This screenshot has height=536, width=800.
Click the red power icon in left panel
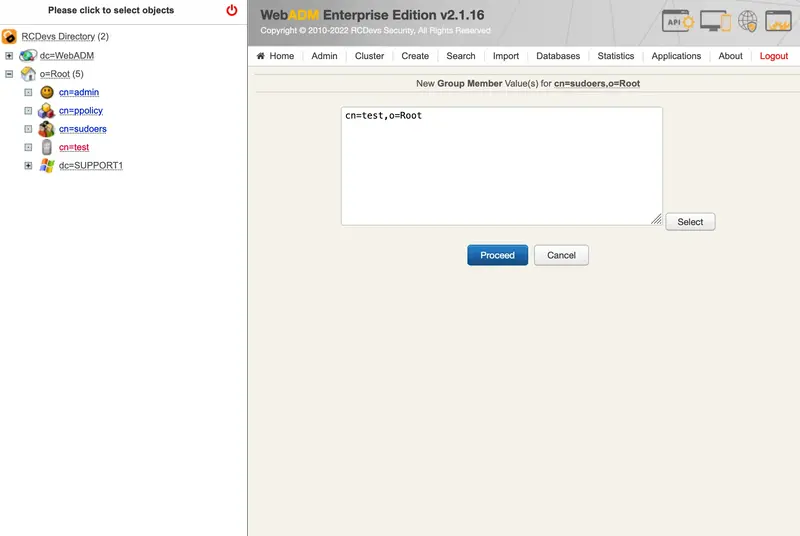click(x=232, y=10)
